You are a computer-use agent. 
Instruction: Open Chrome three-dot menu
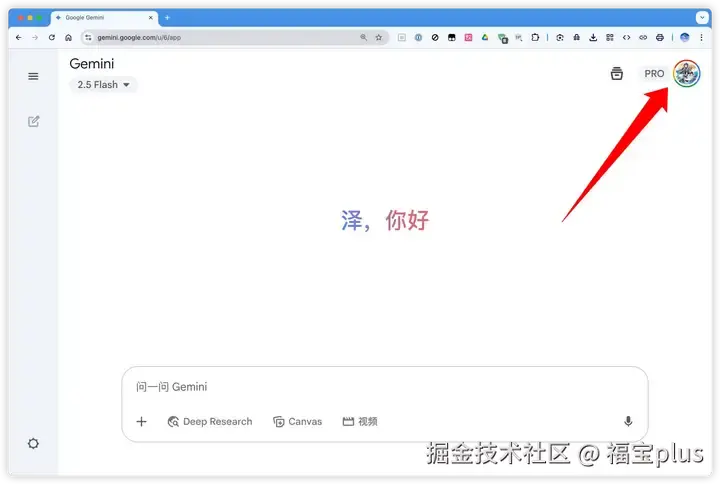[x=701, y=38]
